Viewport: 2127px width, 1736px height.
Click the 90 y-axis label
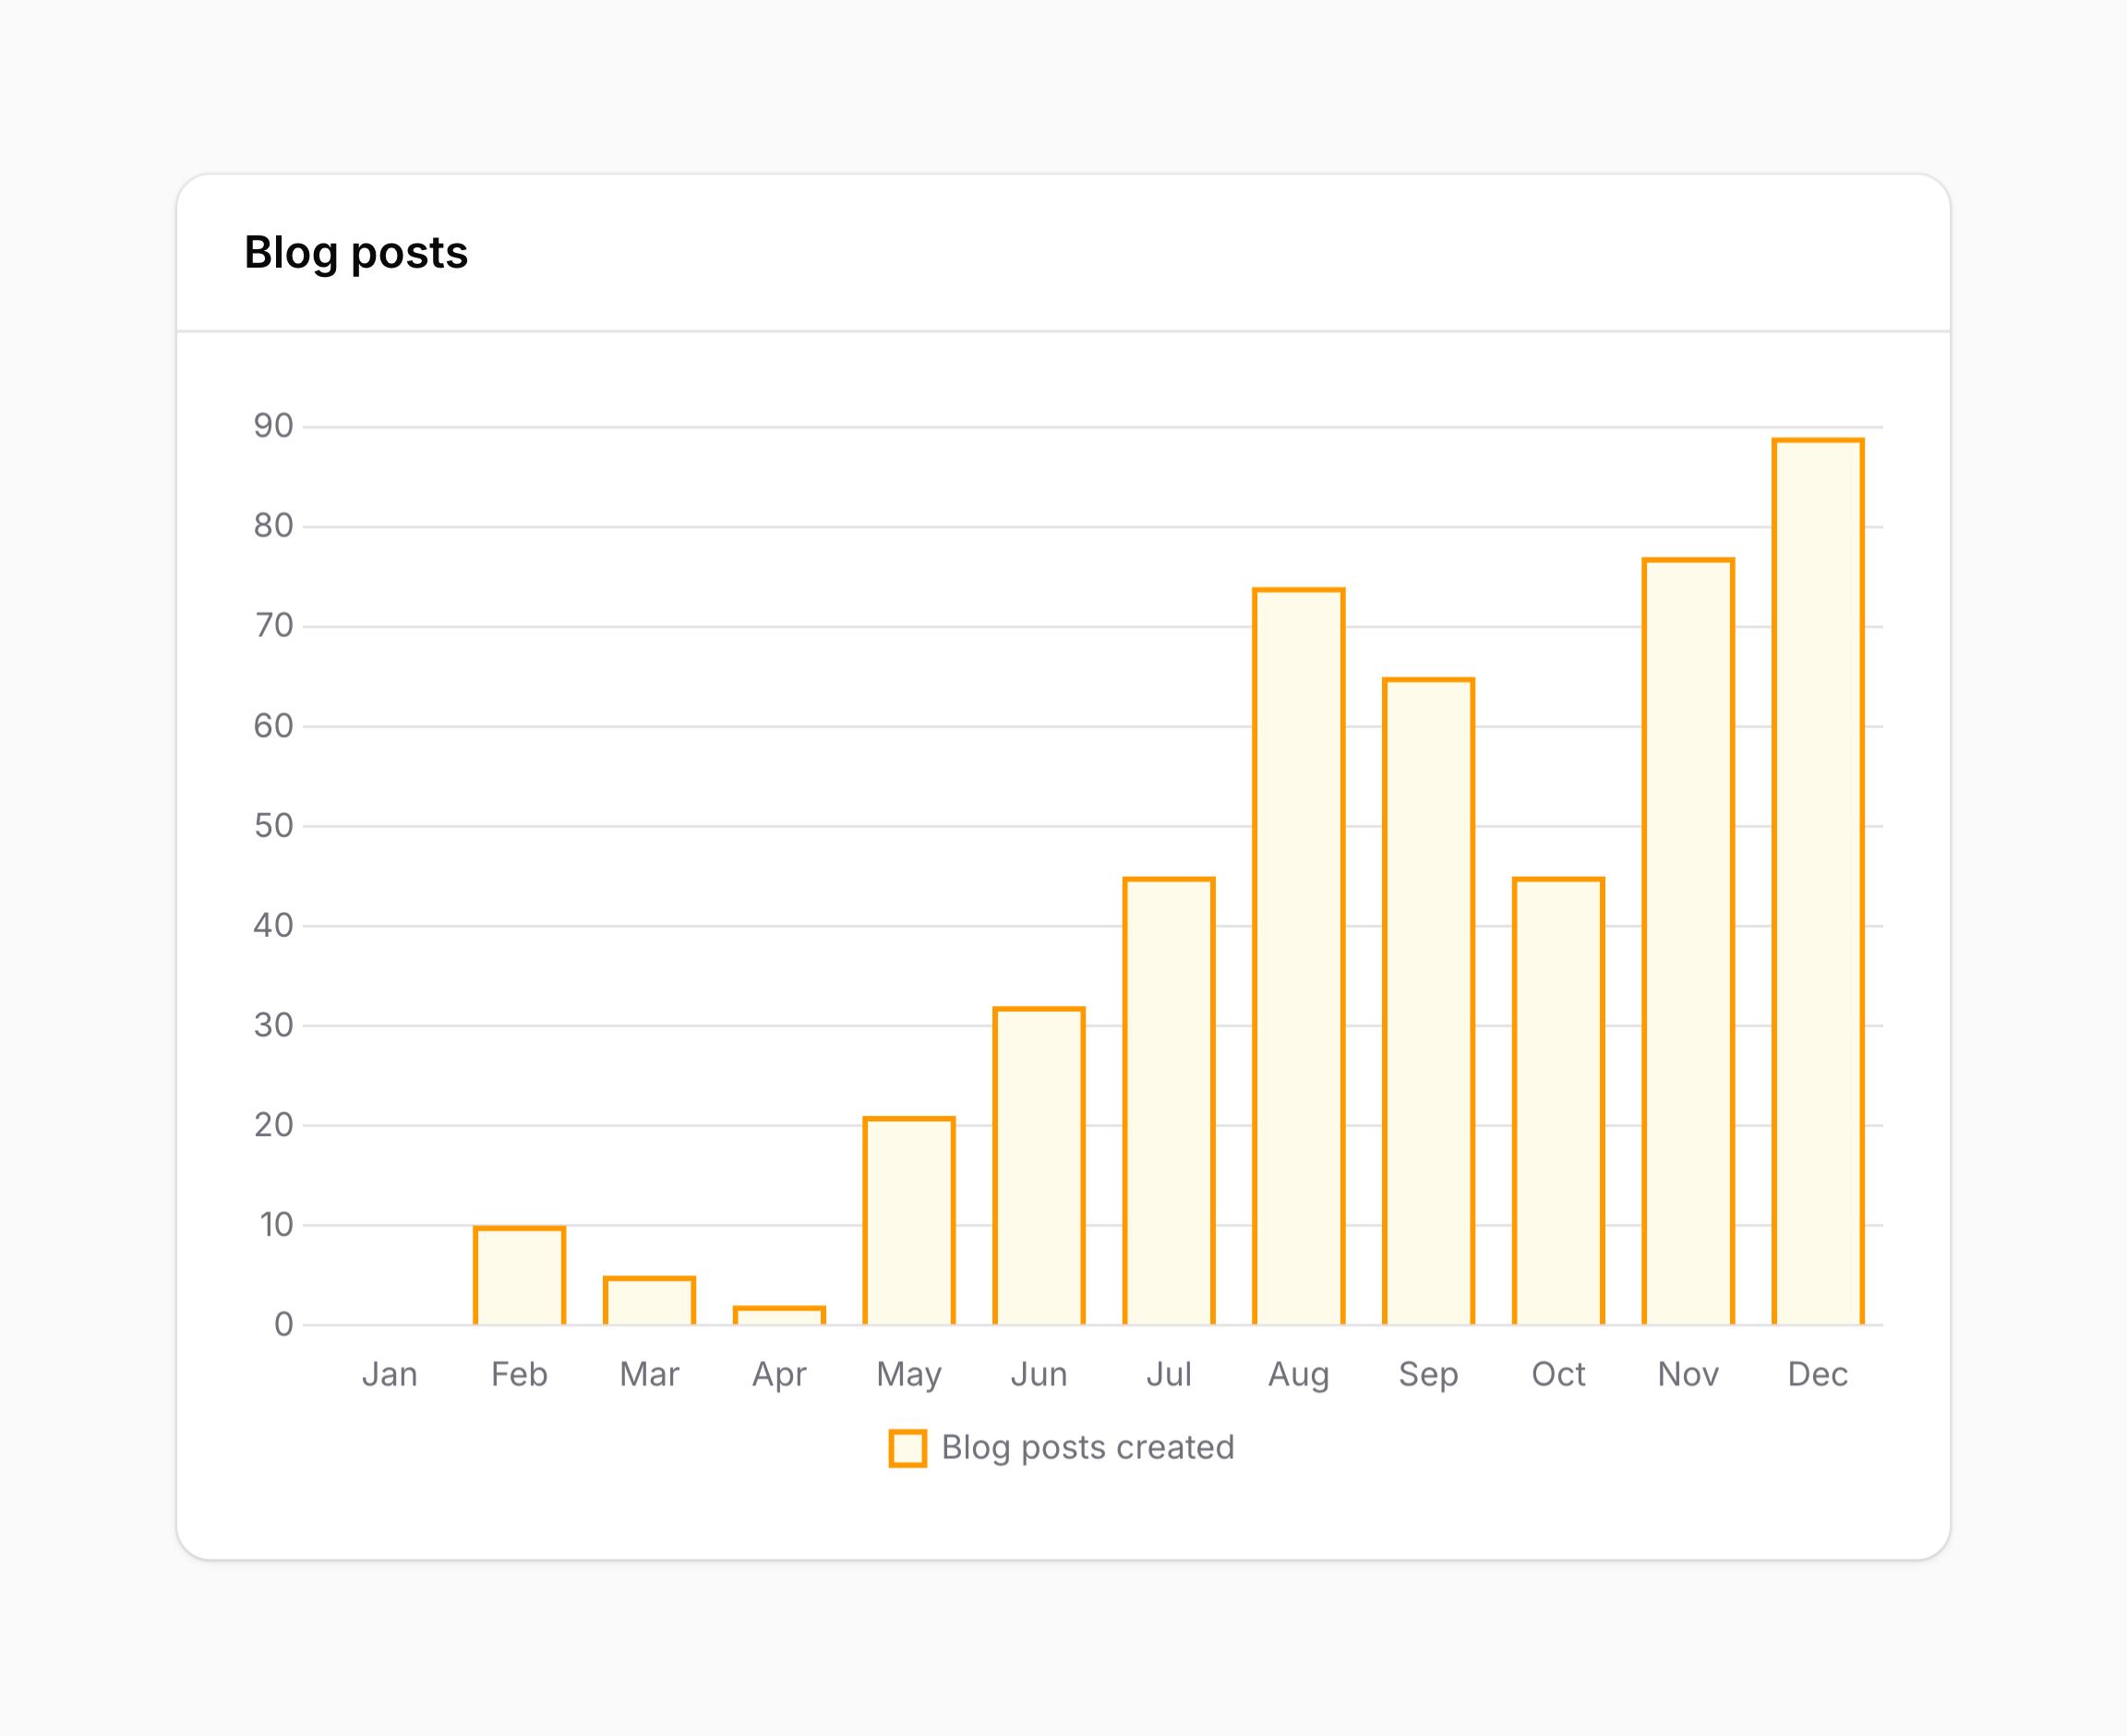(x=273, y=427)
